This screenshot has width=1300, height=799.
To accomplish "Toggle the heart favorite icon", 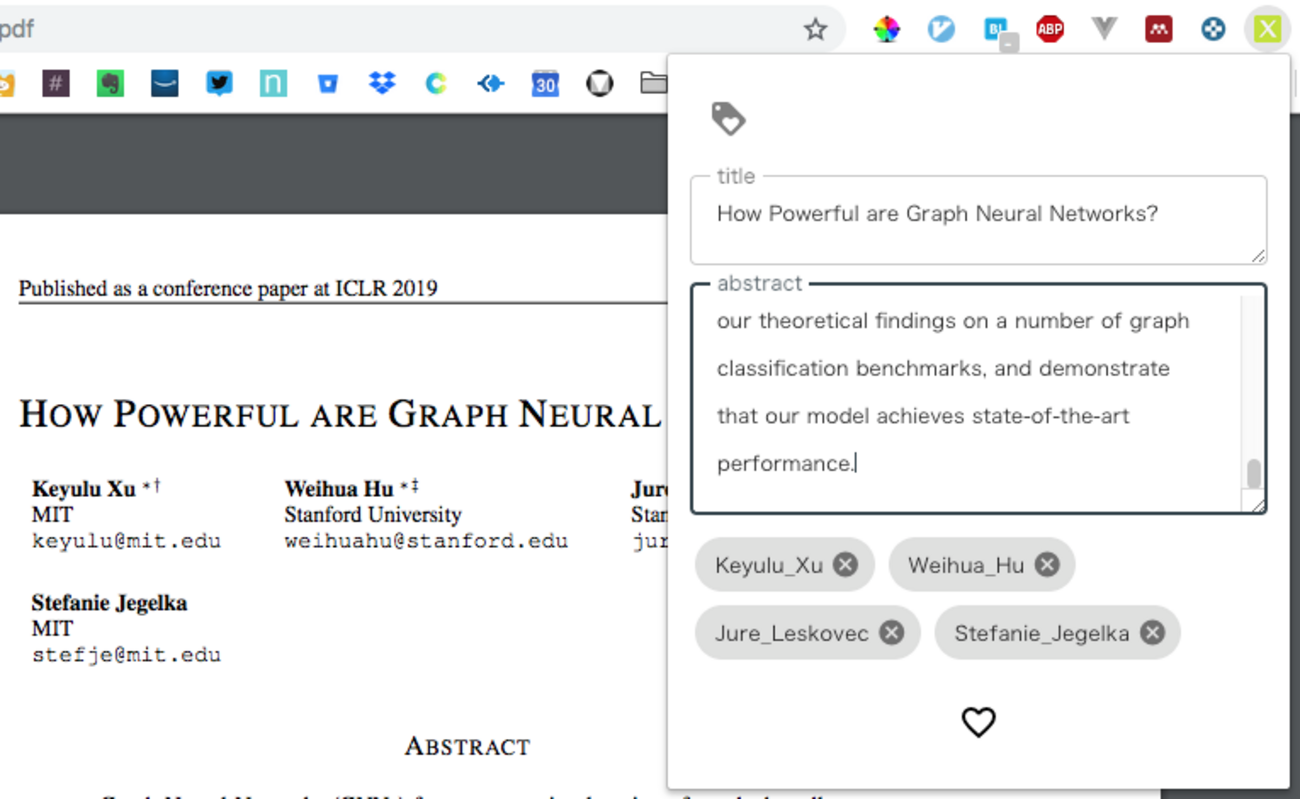I will [x=978, y=722].
